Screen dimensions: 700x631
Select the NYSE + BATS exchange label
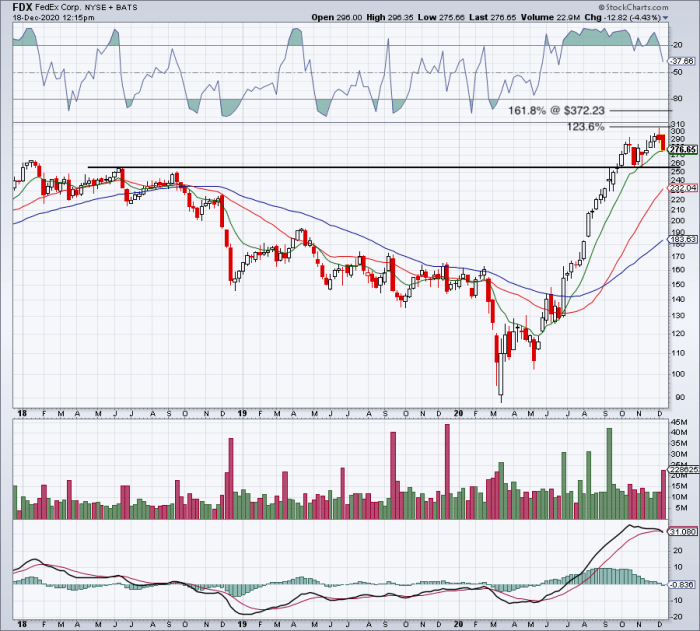pyautogui.click(x=111, y=8)
